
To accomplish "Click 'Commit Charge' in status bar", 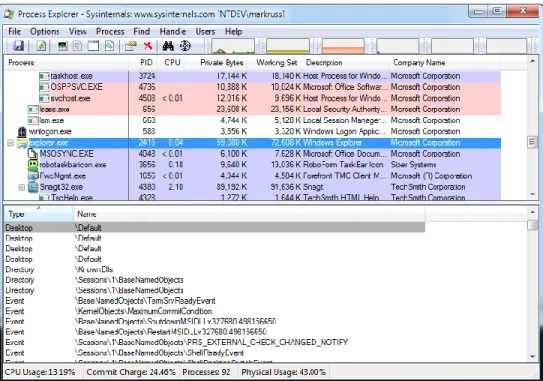I will [x=131, y=372].
